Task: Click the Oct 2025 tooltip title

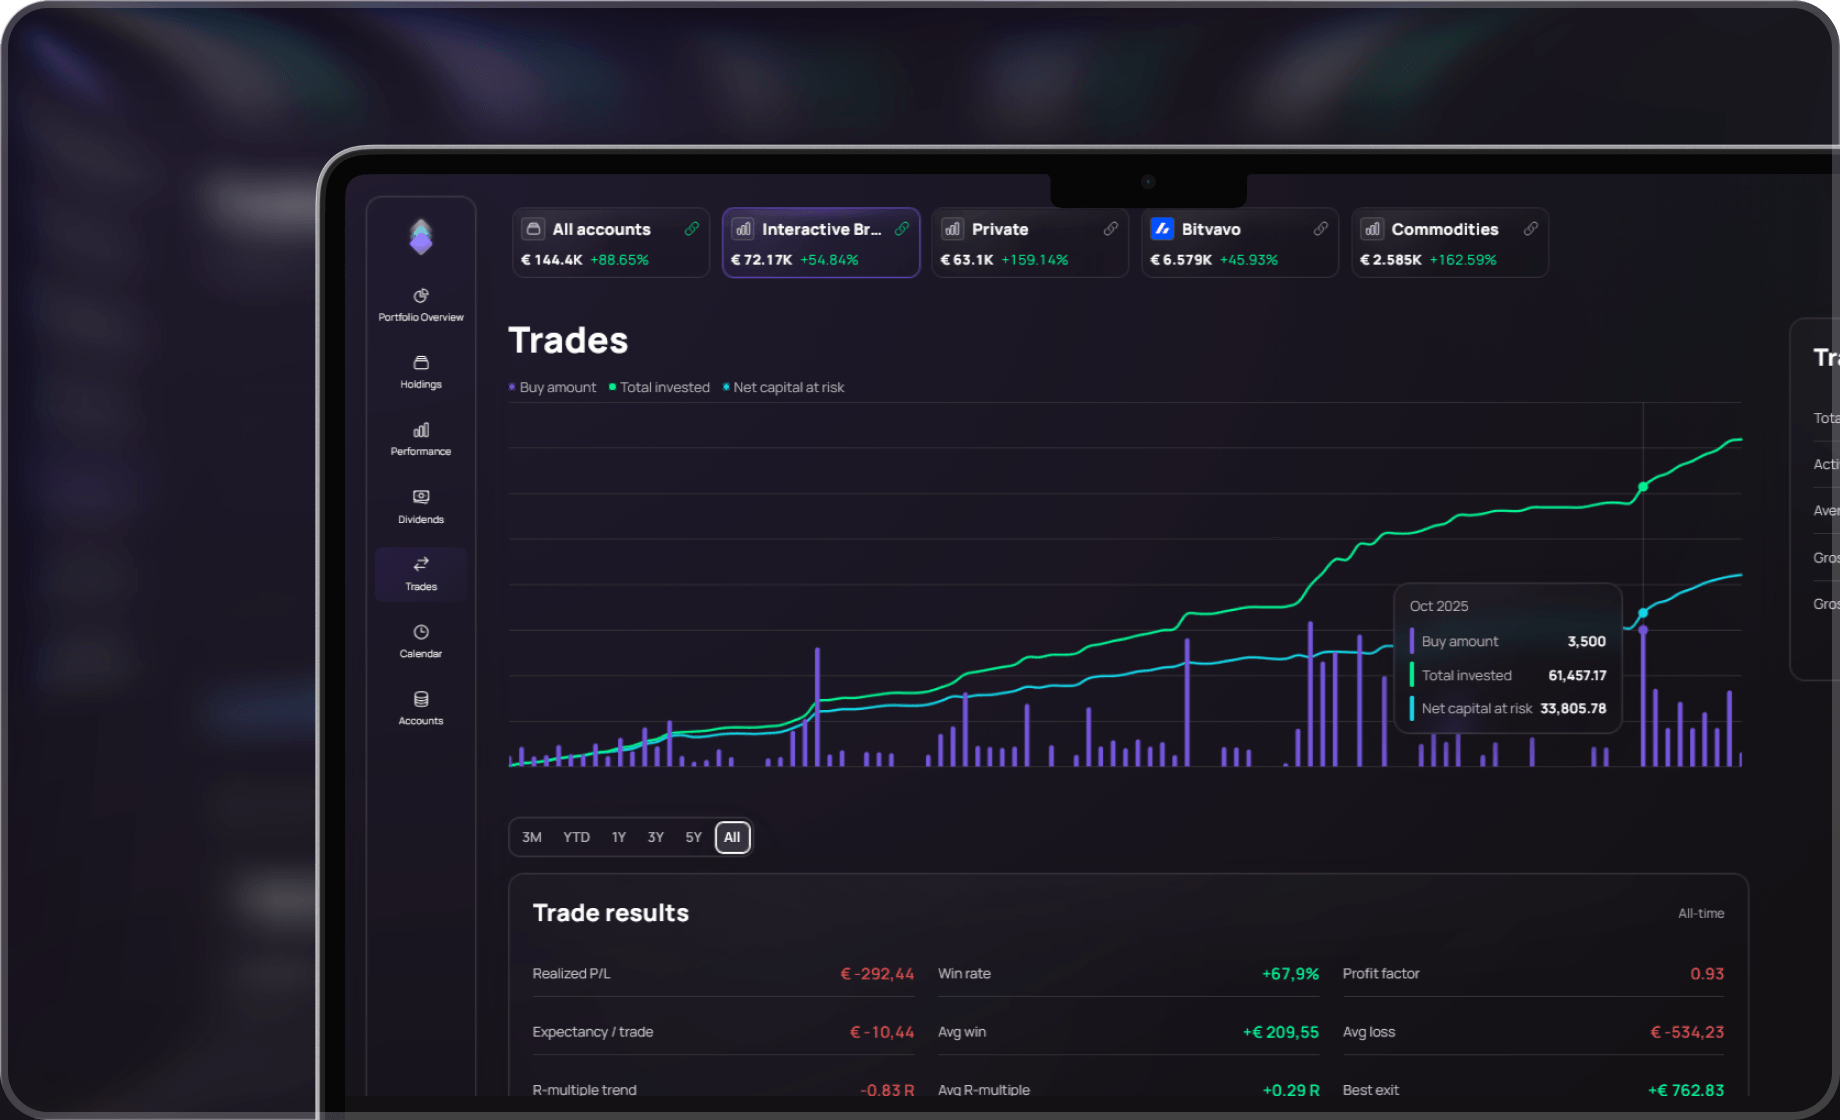Action: tap(1439, 606)
